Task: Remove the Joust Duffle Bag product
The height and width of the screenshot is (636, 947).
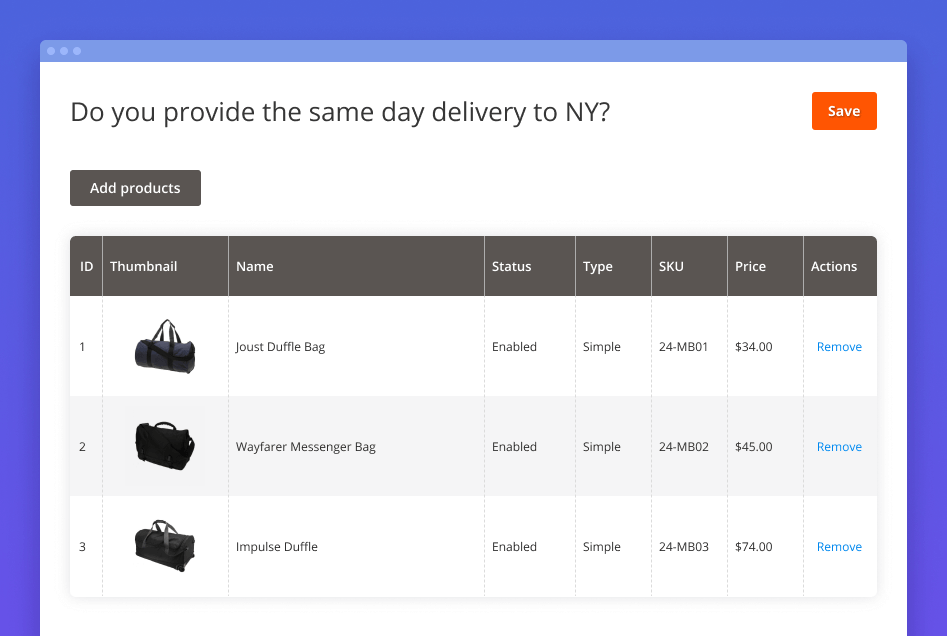Action: (838, 347)
